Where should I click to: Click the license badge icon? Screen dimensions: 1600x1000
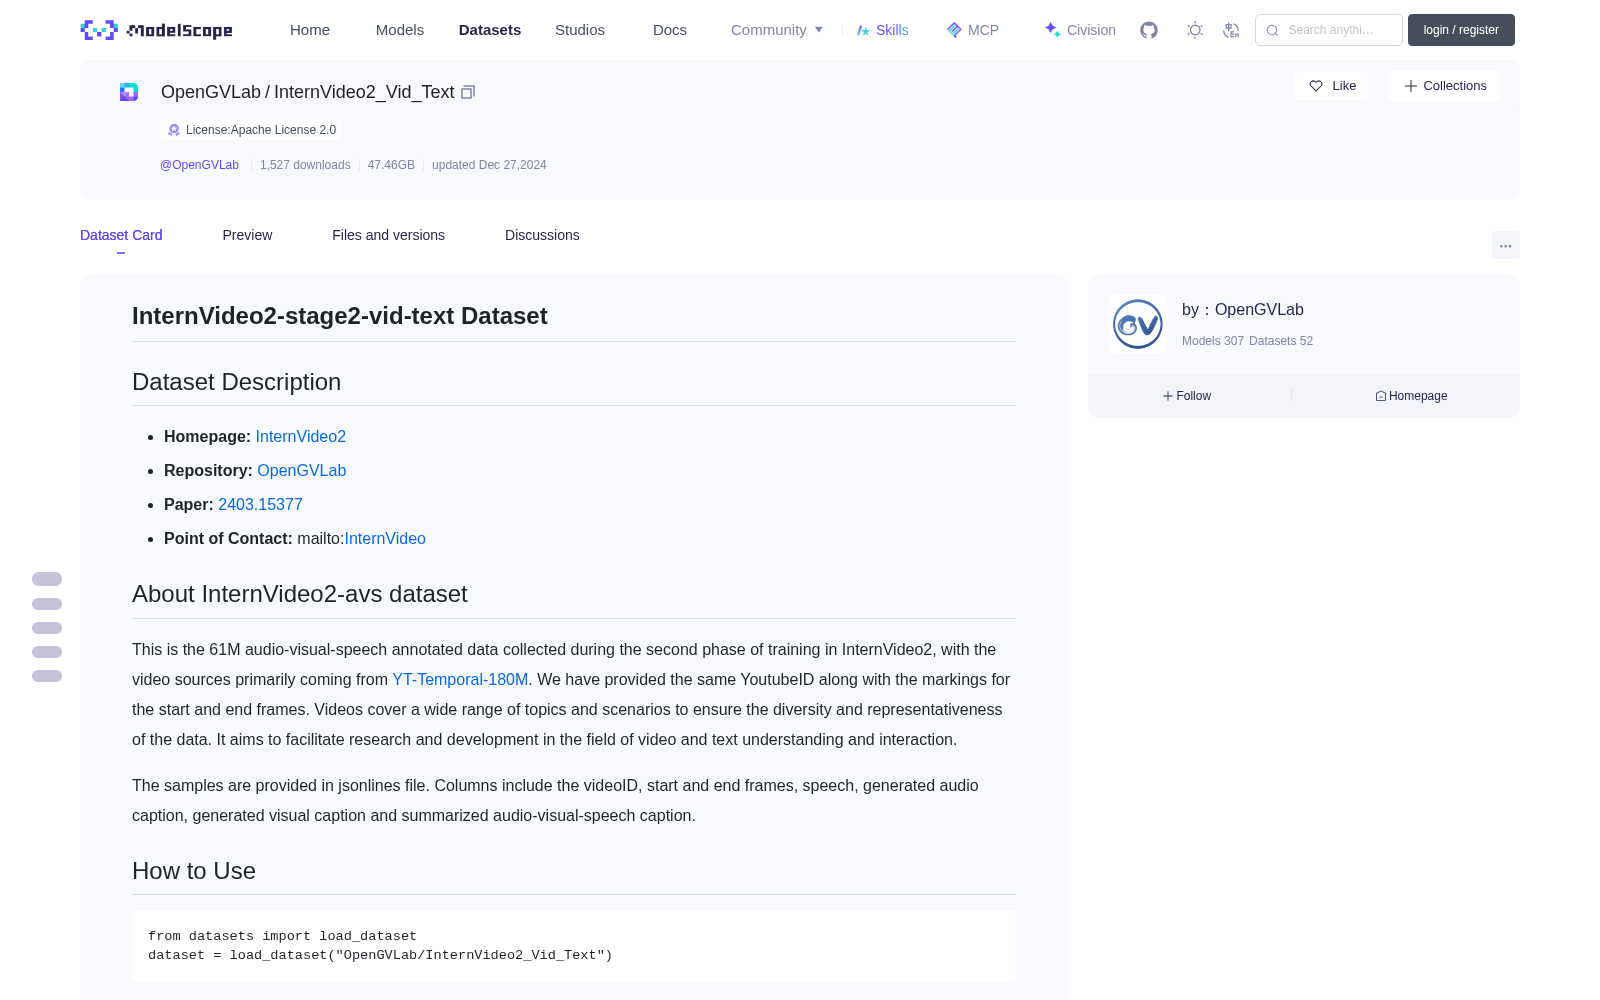[174, 130]
